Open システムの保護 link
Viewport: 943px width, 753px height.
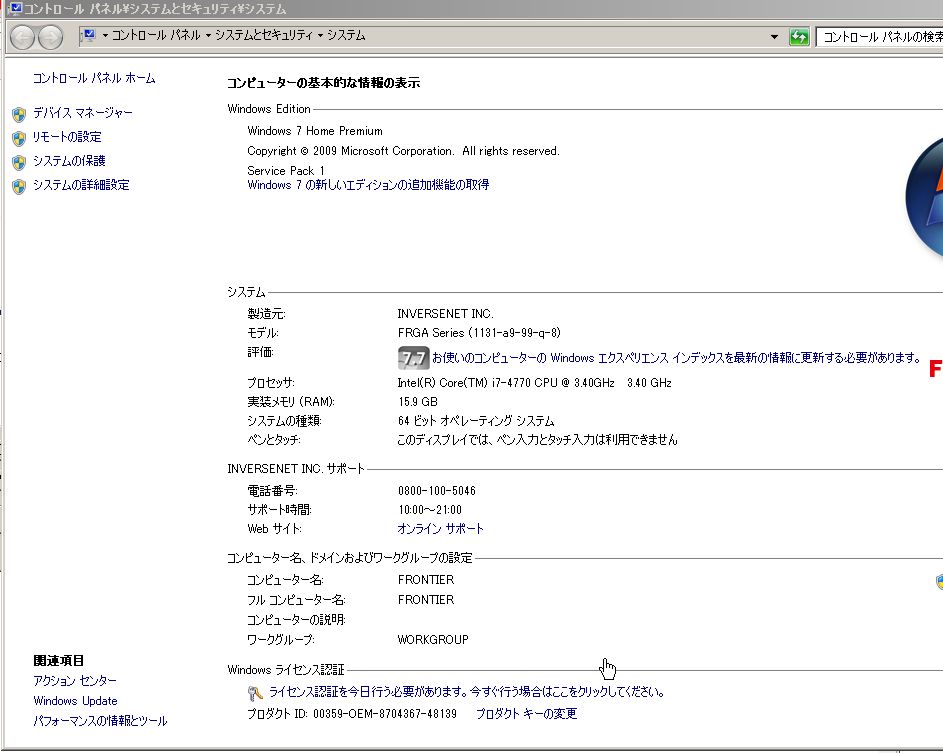(69, 161)
